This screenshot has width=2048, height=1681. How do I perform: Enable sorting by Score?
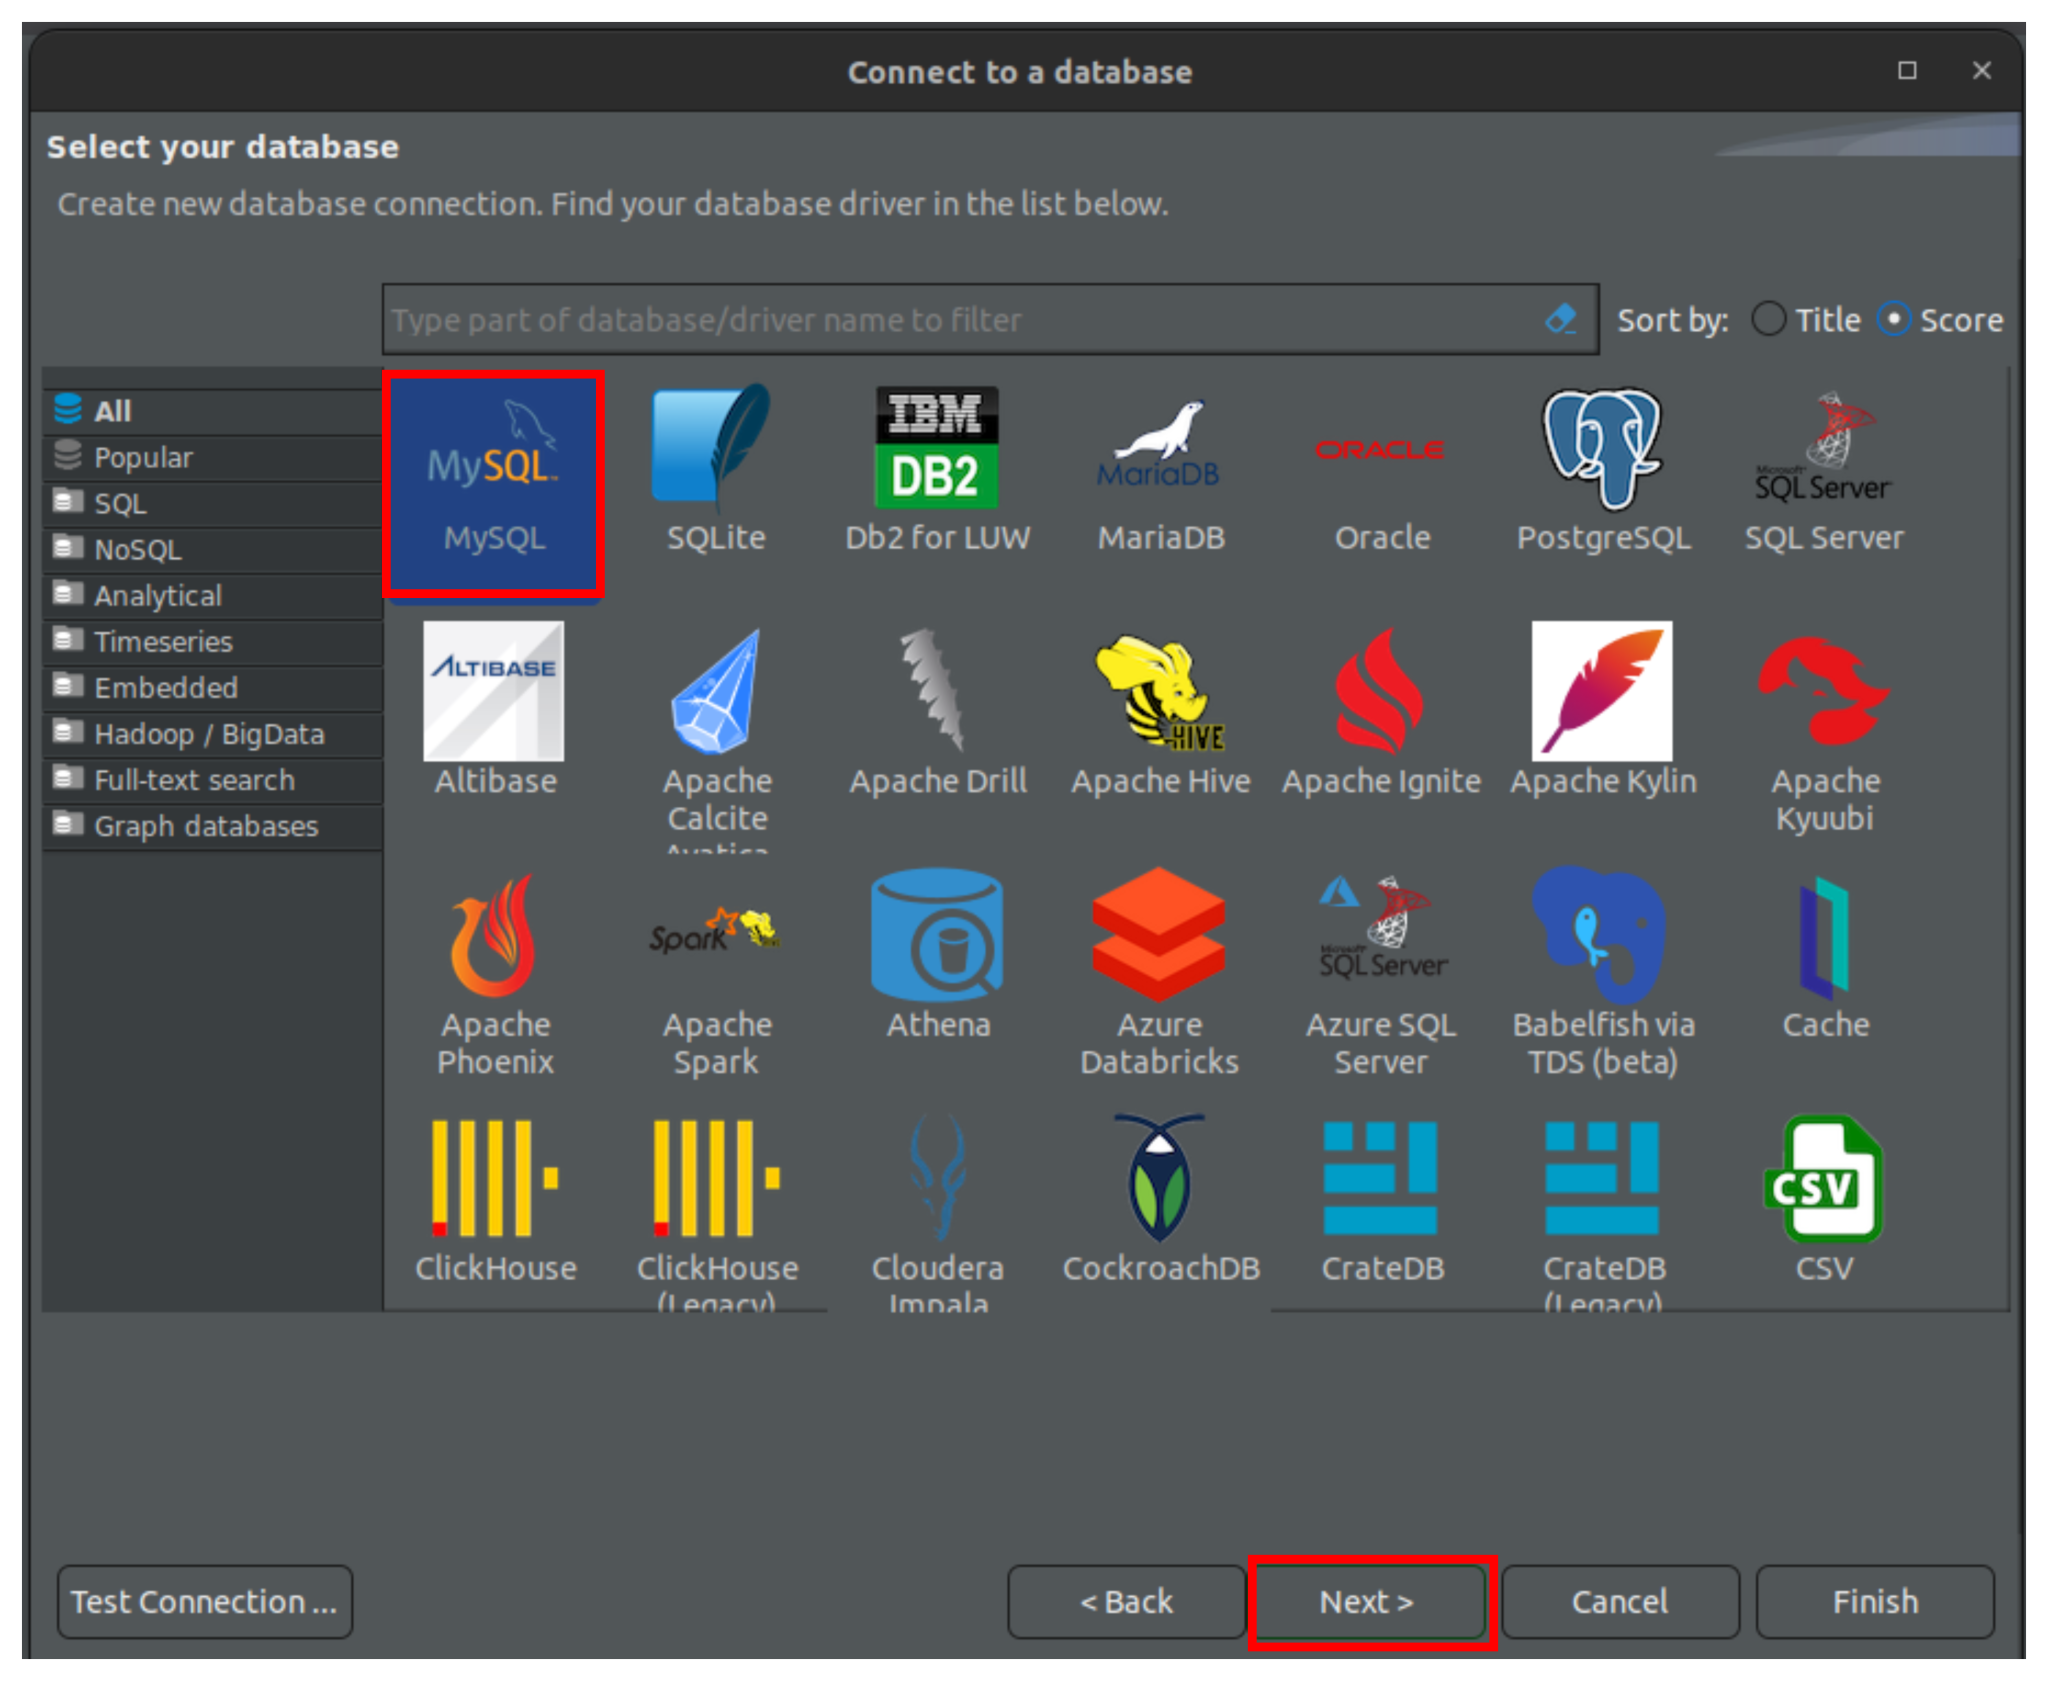pyautogui.click(x=1895, y=319)
